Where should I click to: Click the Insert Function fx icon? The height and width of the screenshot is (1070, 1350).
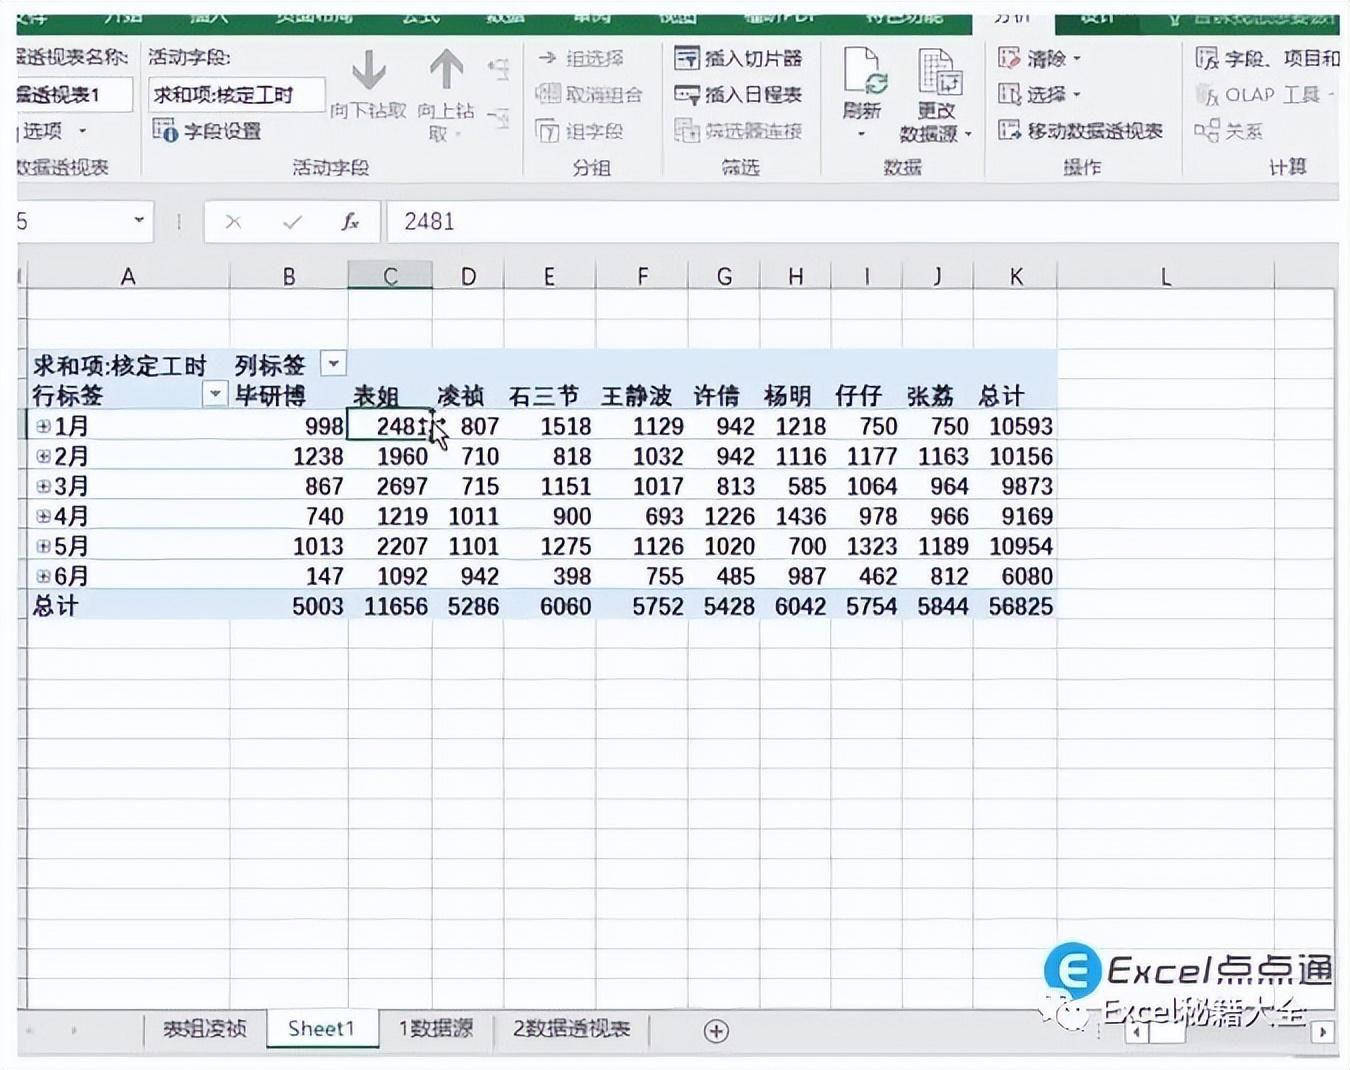pos(350,221)
